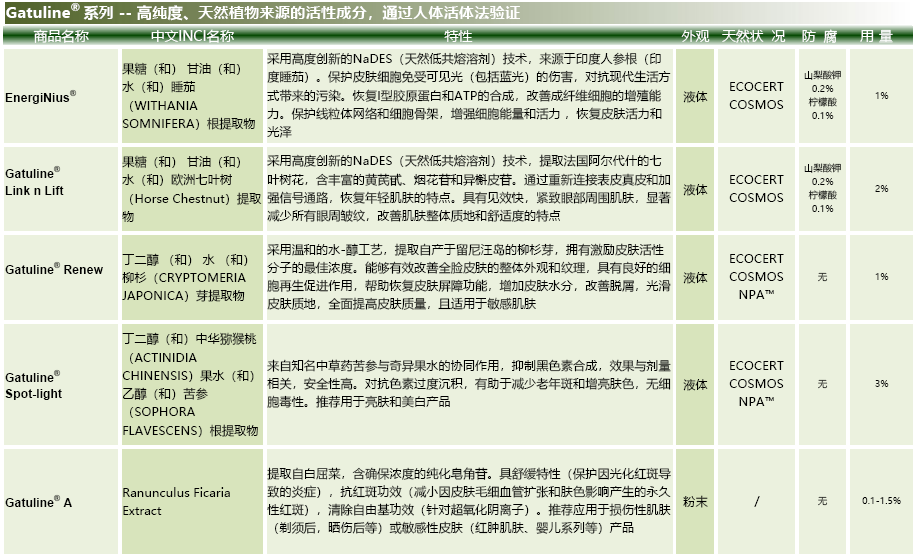The height and width of the screenshot is (556, 915).
Task: Click the 1% dosage for Gatuline Renew
Action: [x=881, y=277]
